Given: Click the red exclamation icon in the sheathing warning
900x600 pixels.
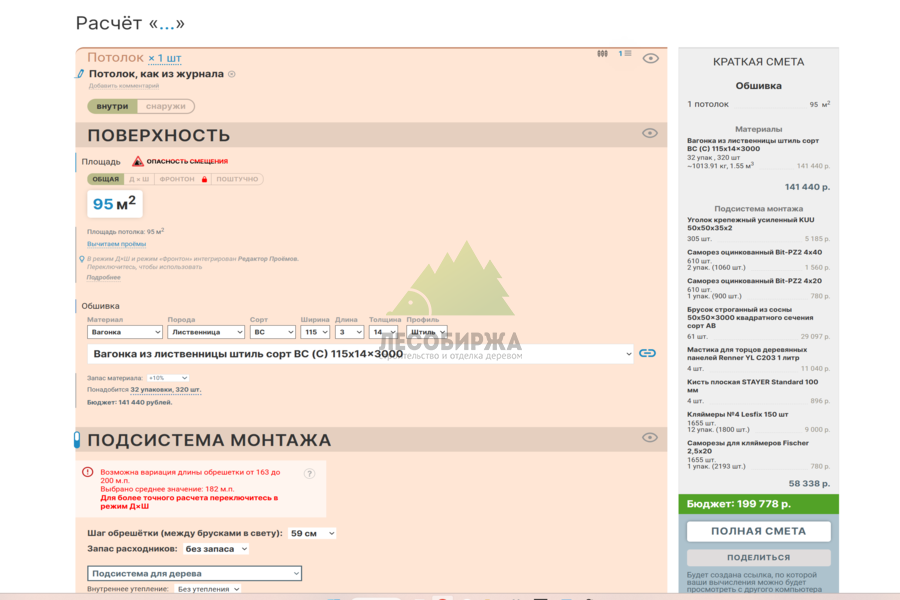Looking at the screenshot, I should (87, 472).
